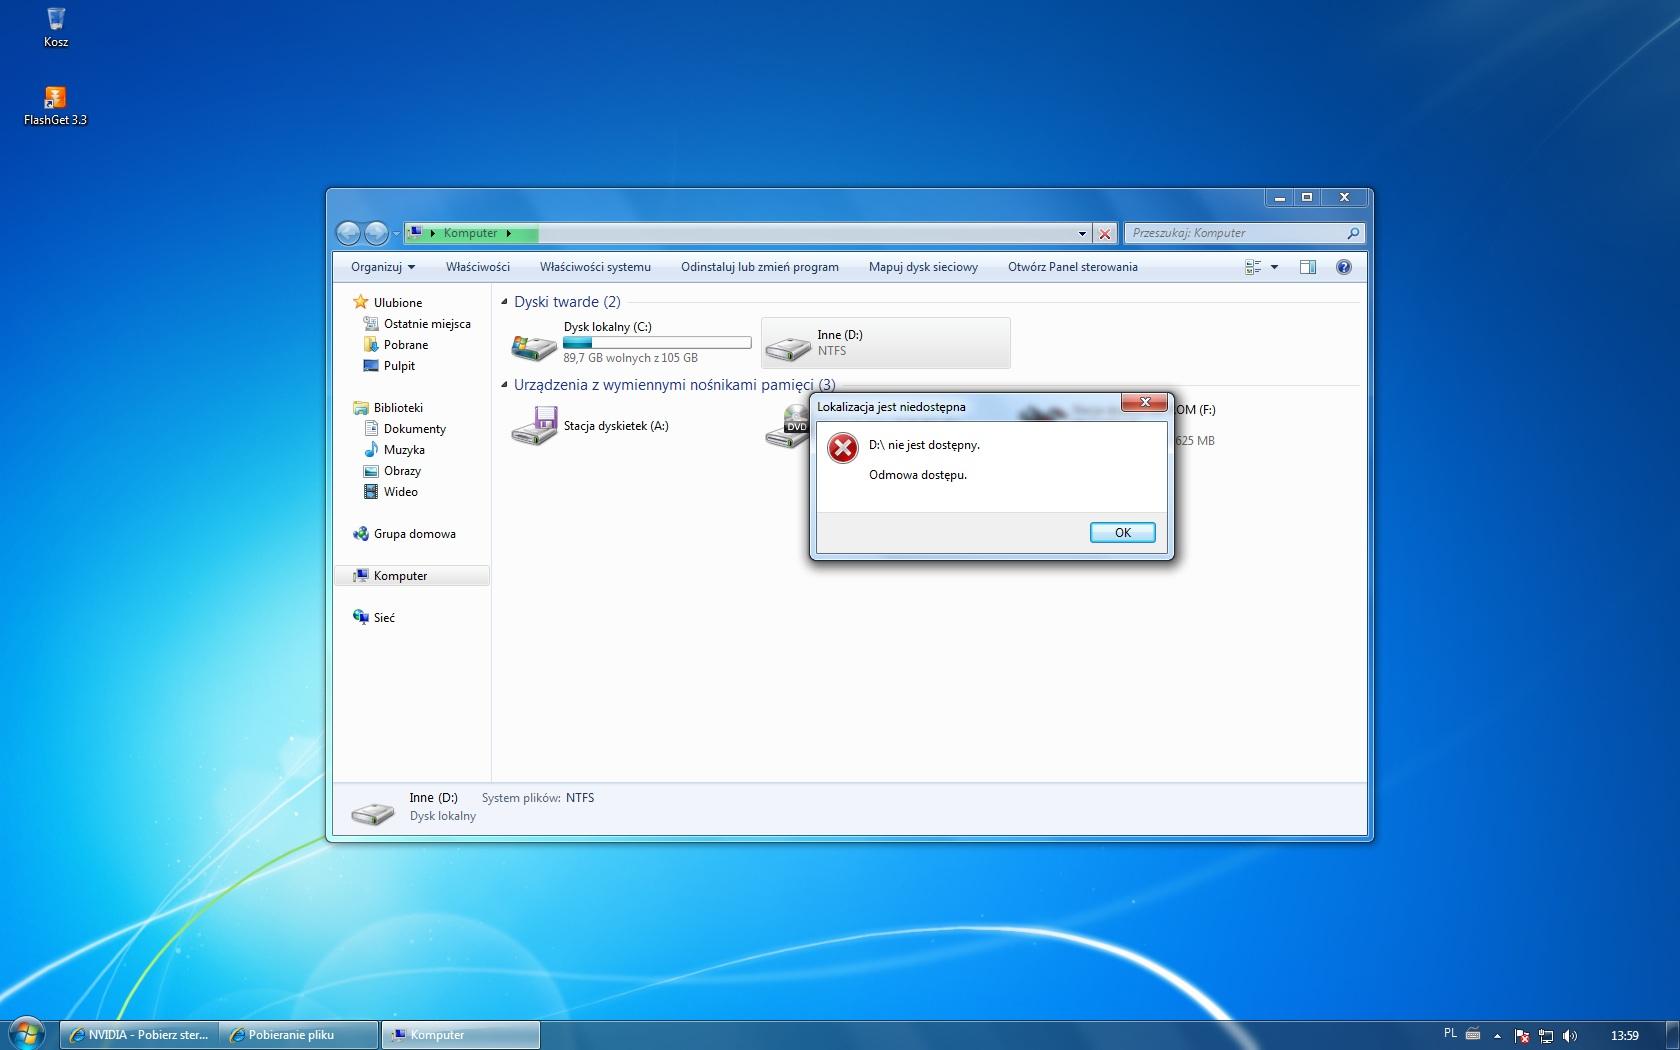Click 'Mapuj dysk sieciowy'
This screenshot has height=1050, width=1680.
point(923,267)
